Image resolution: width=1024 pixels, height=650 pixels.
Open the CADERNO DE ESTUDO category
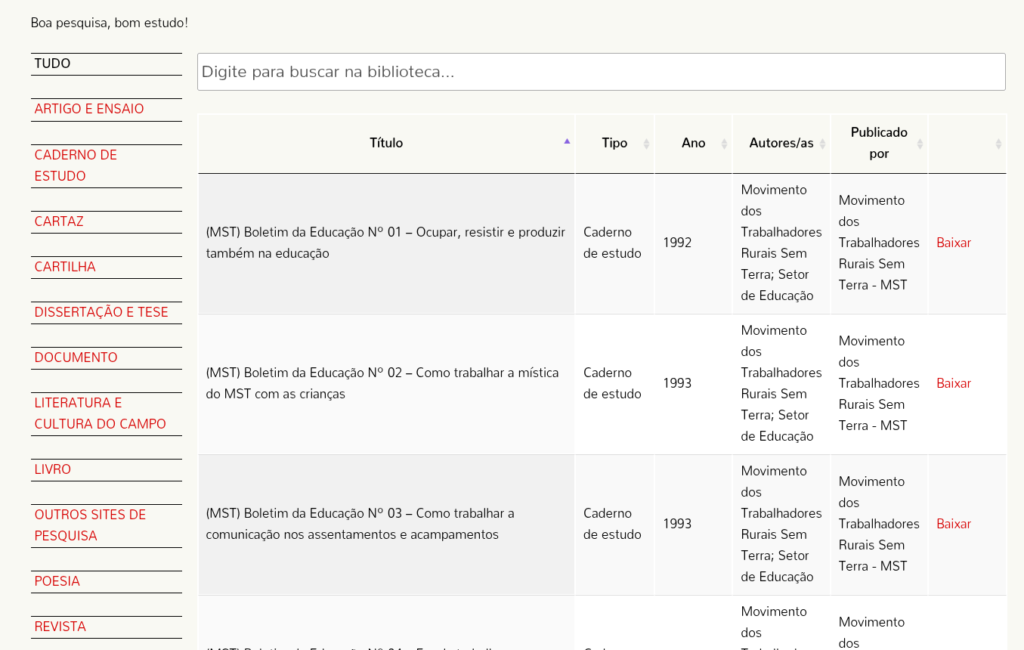(x=75, y=165)
